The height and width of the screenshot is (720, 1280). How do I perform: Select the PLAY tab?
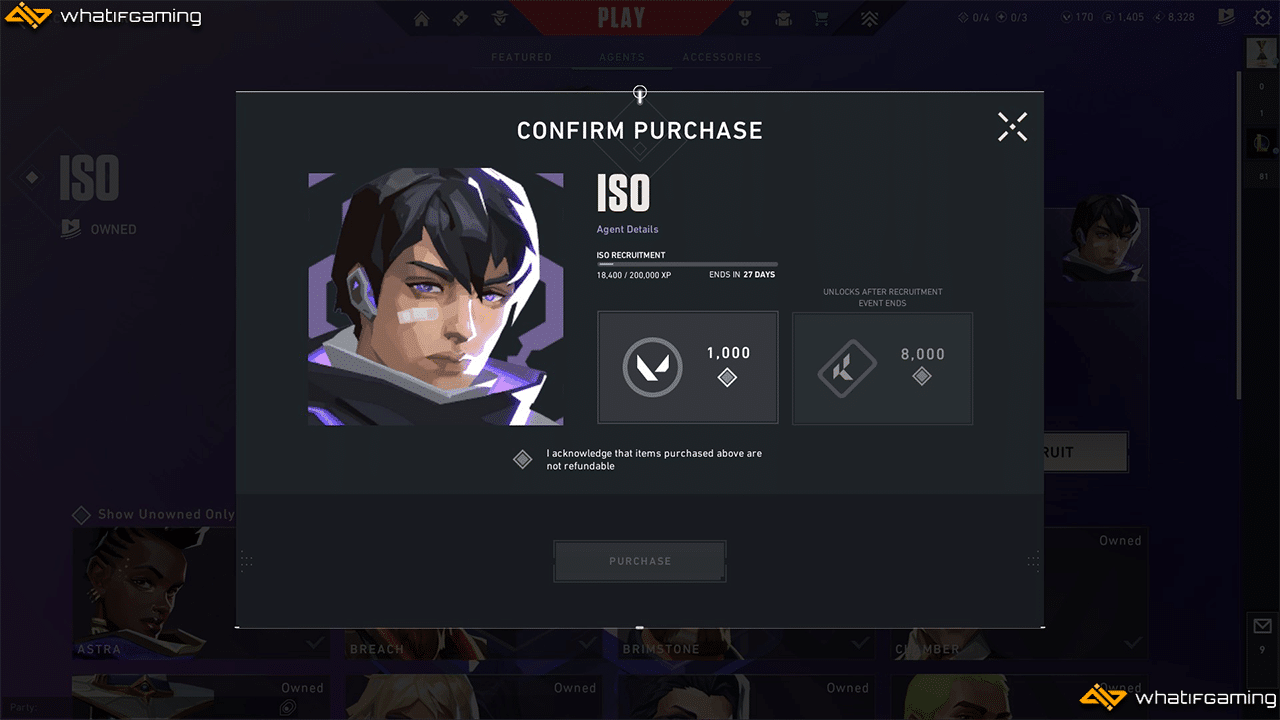[621, 17]
